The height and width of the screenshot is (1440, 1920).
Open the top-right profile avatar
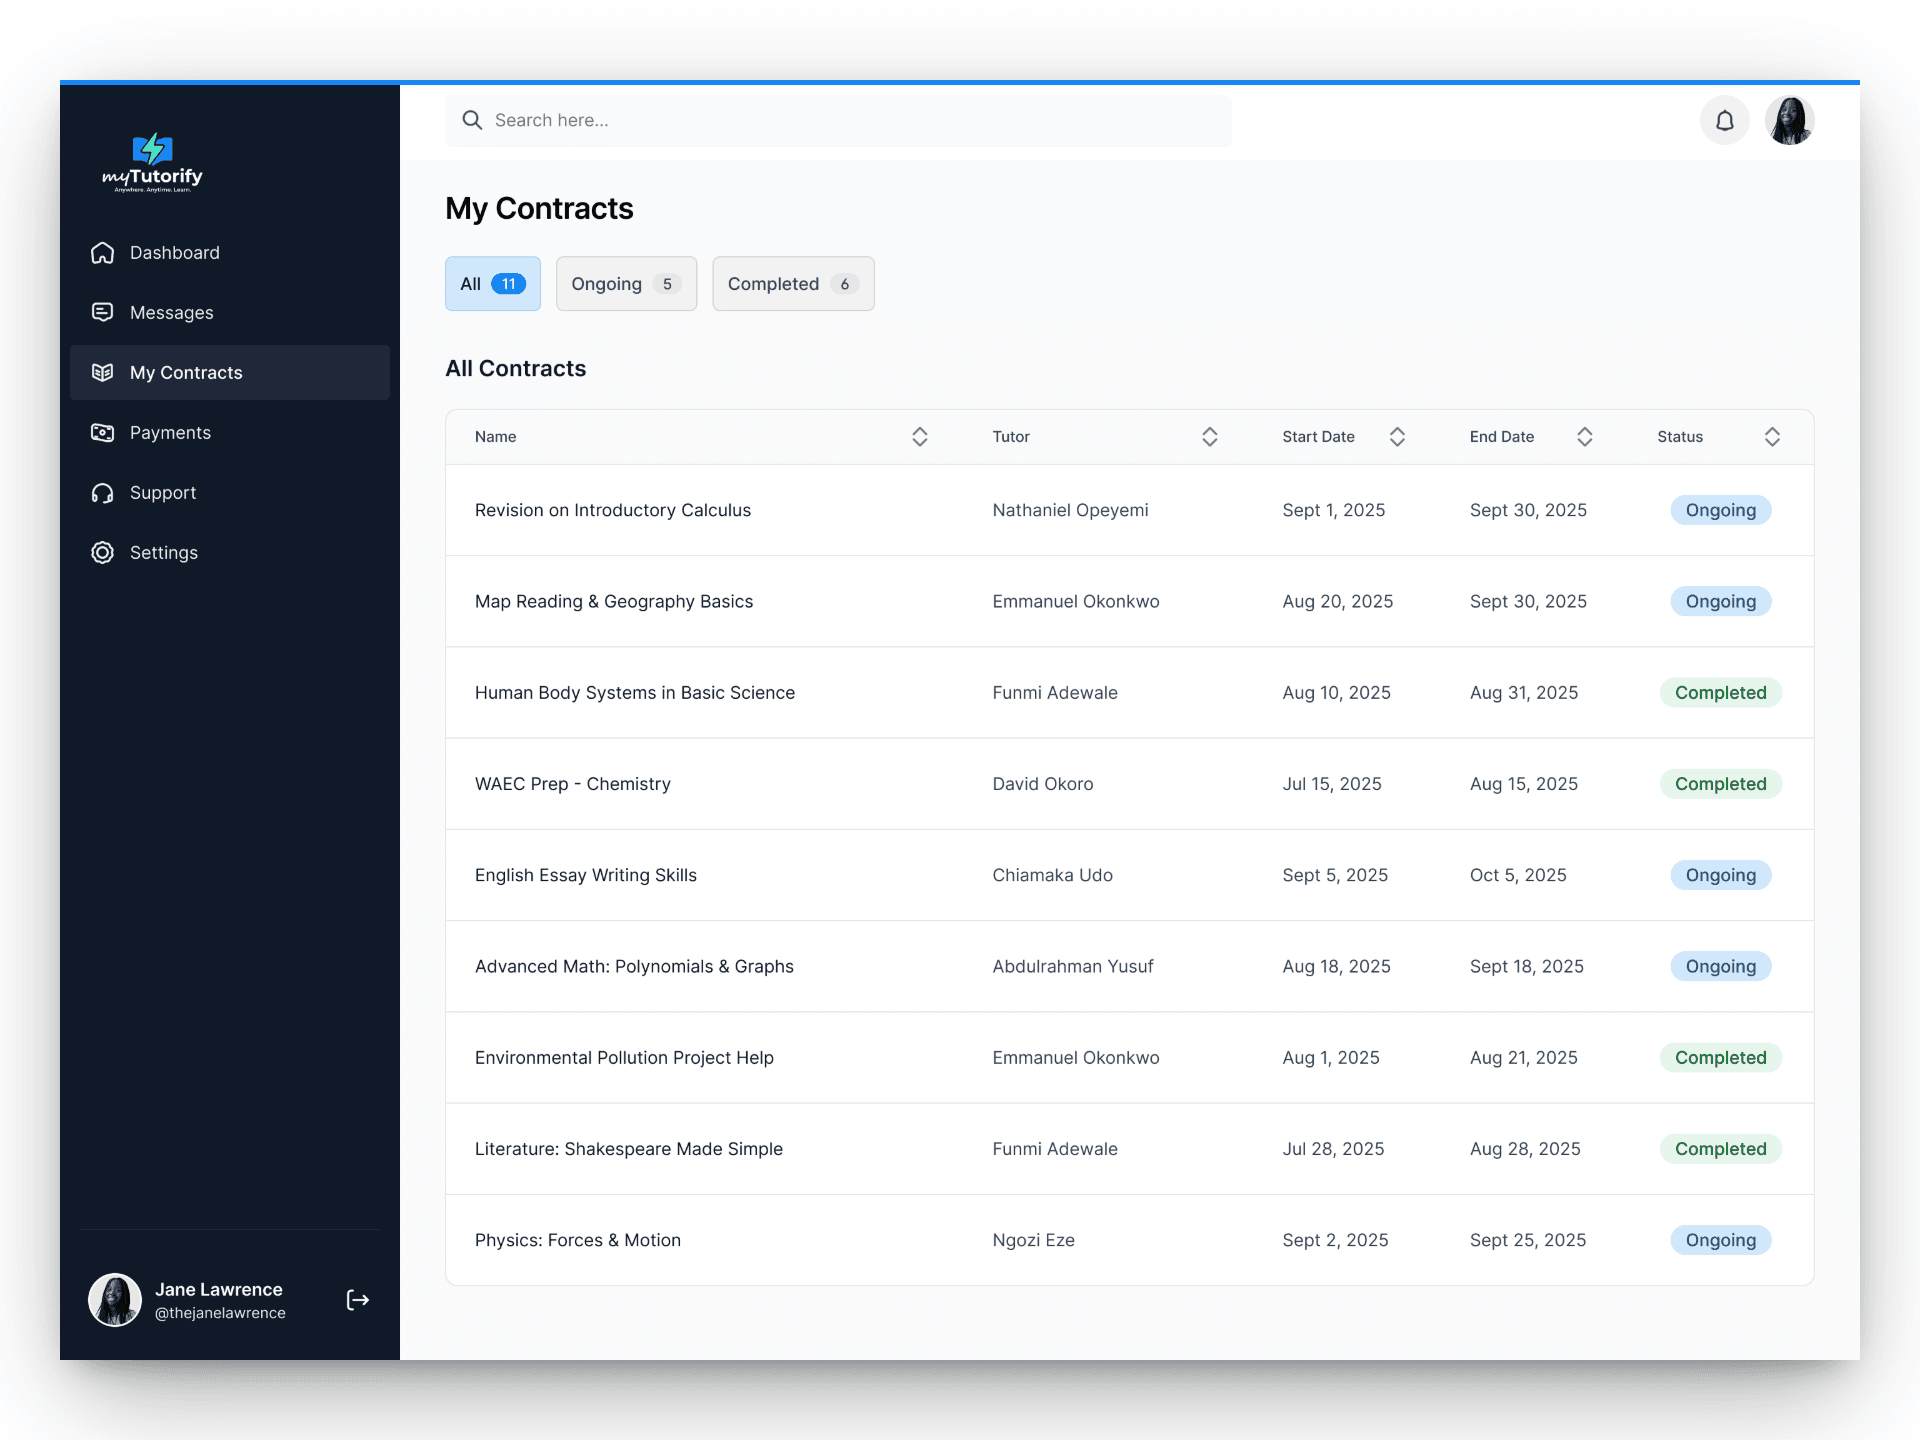[x=1789, y=121]
